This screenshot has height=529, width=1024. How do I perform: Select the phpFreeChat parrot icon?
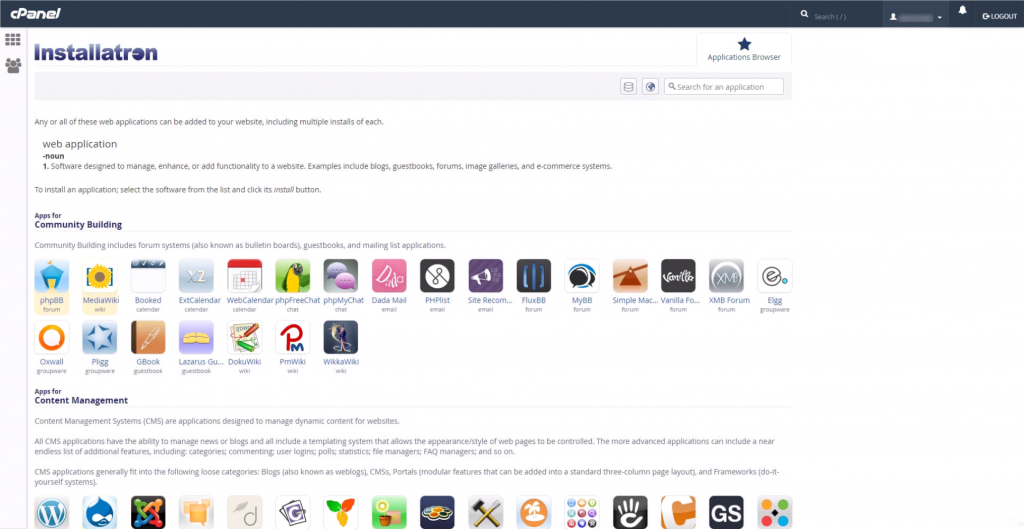click(x=293, y=276)
